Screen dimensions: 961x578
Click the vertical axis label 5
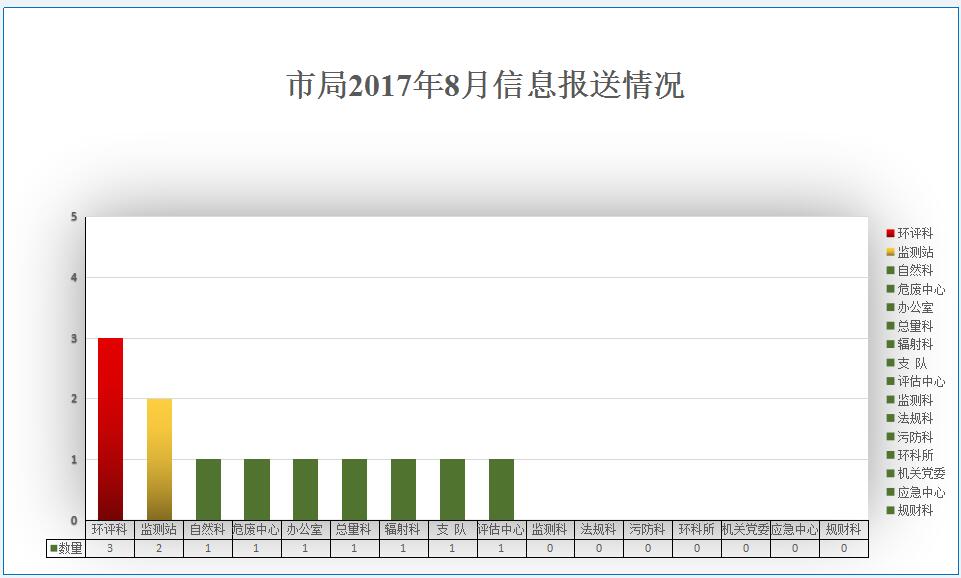click(x=74, y=217)
